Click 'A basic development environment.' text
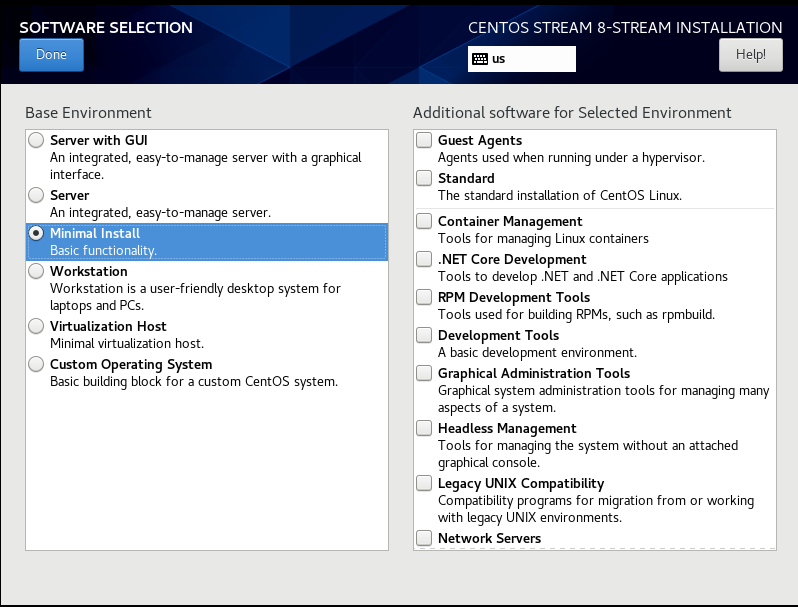This screenshot has height=607, width=798. [x=537, y=353]
